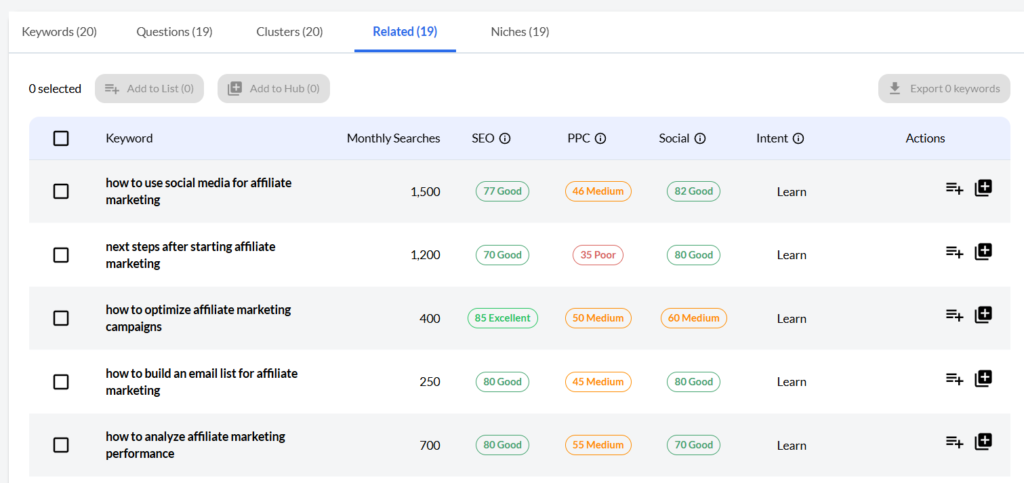
Task: Check the box for 'how to use social media' keyword
Action: (61, 191)
